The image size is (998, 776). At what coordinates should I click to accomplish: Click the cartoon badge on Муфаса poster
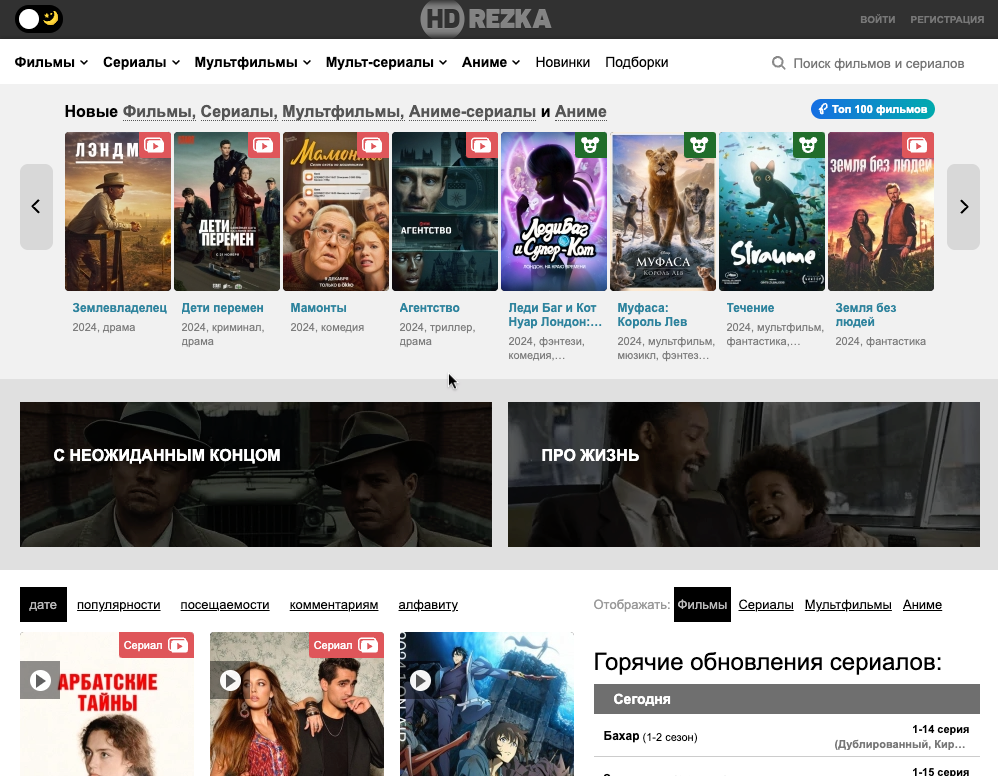point(699,146)
